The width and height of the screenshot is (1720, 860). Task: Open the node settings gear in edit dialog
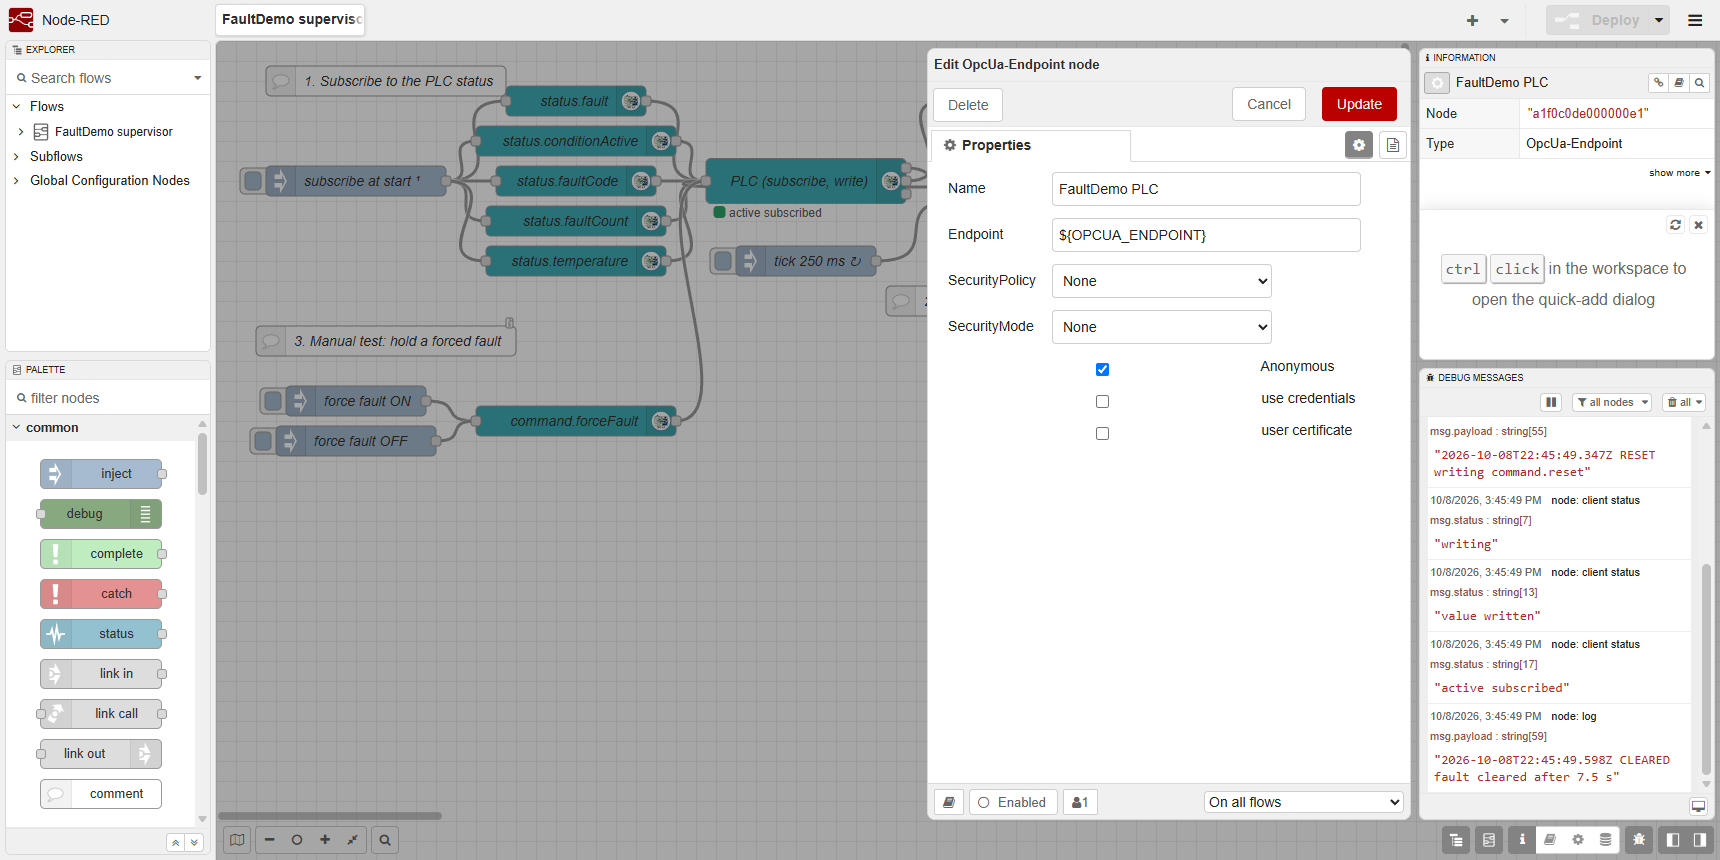[1359, 145]
